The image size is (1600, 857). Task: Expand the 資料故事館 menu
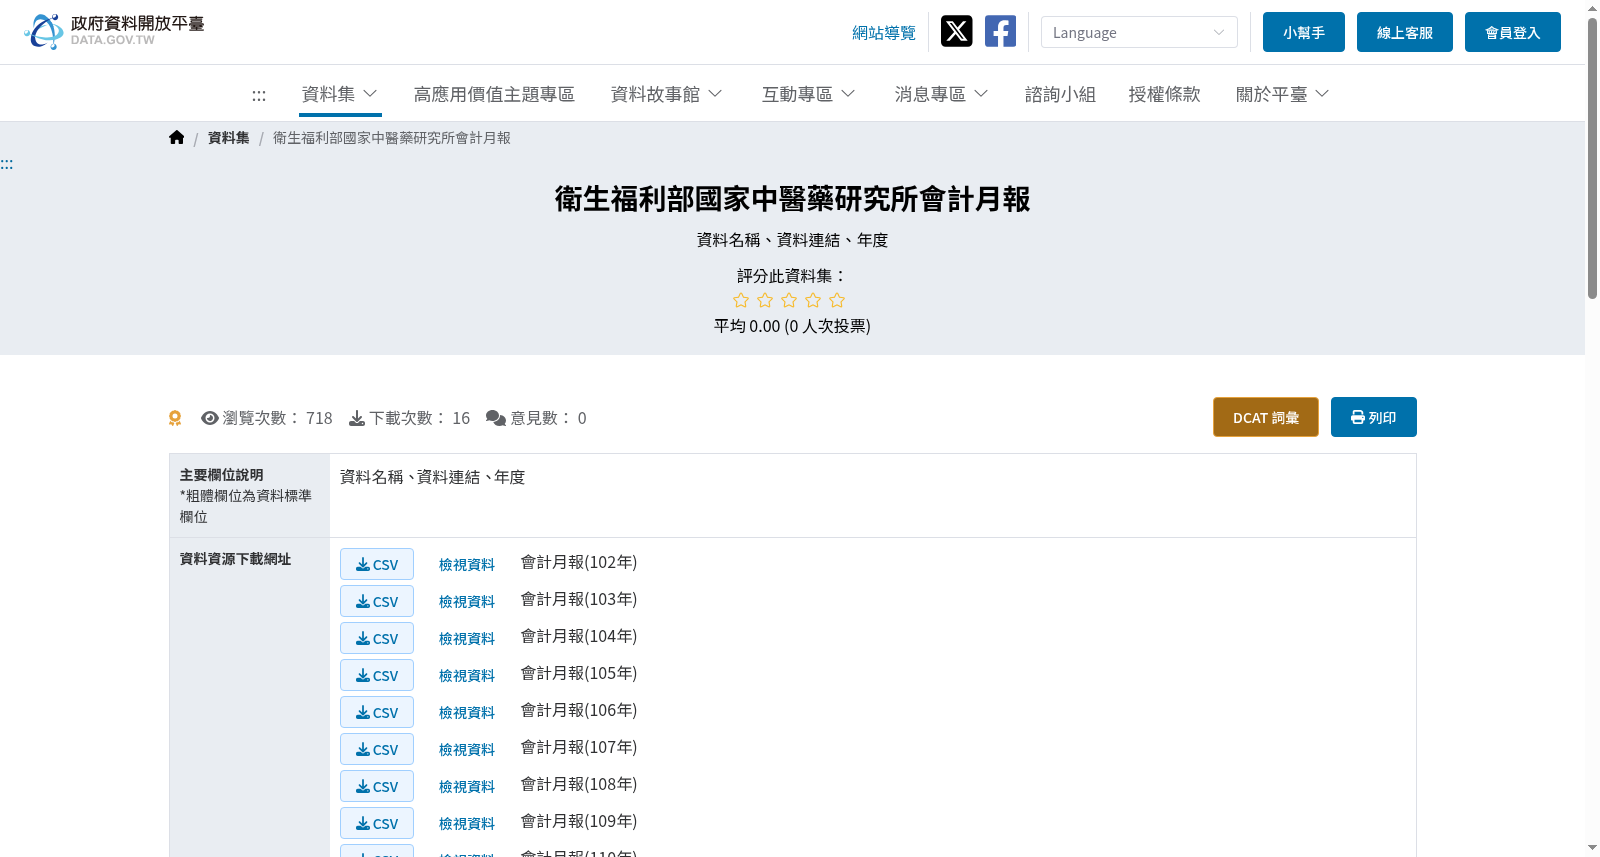point(666,94)
